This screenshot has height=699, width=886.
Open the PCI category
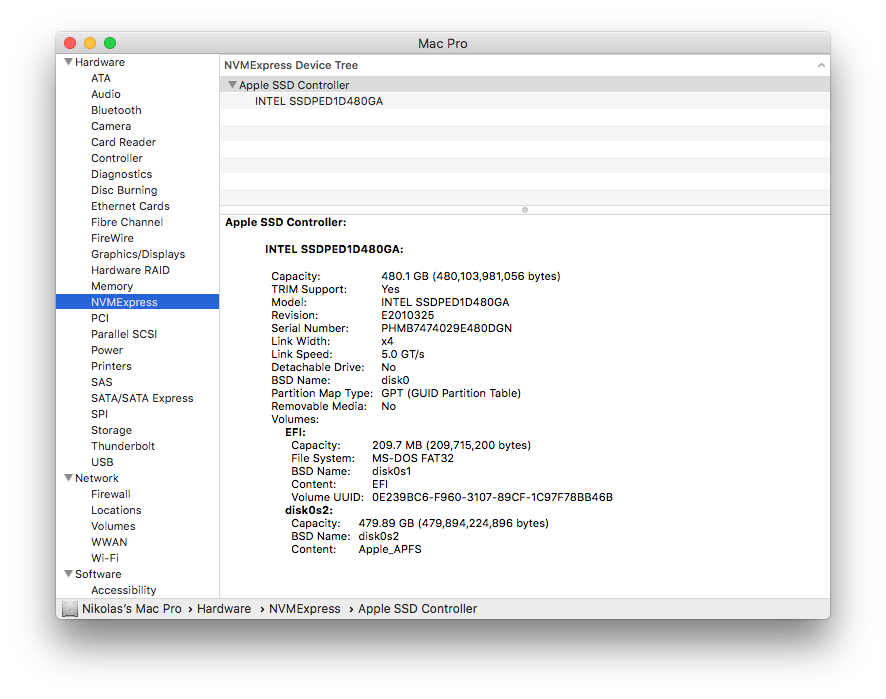pos(100,318)
